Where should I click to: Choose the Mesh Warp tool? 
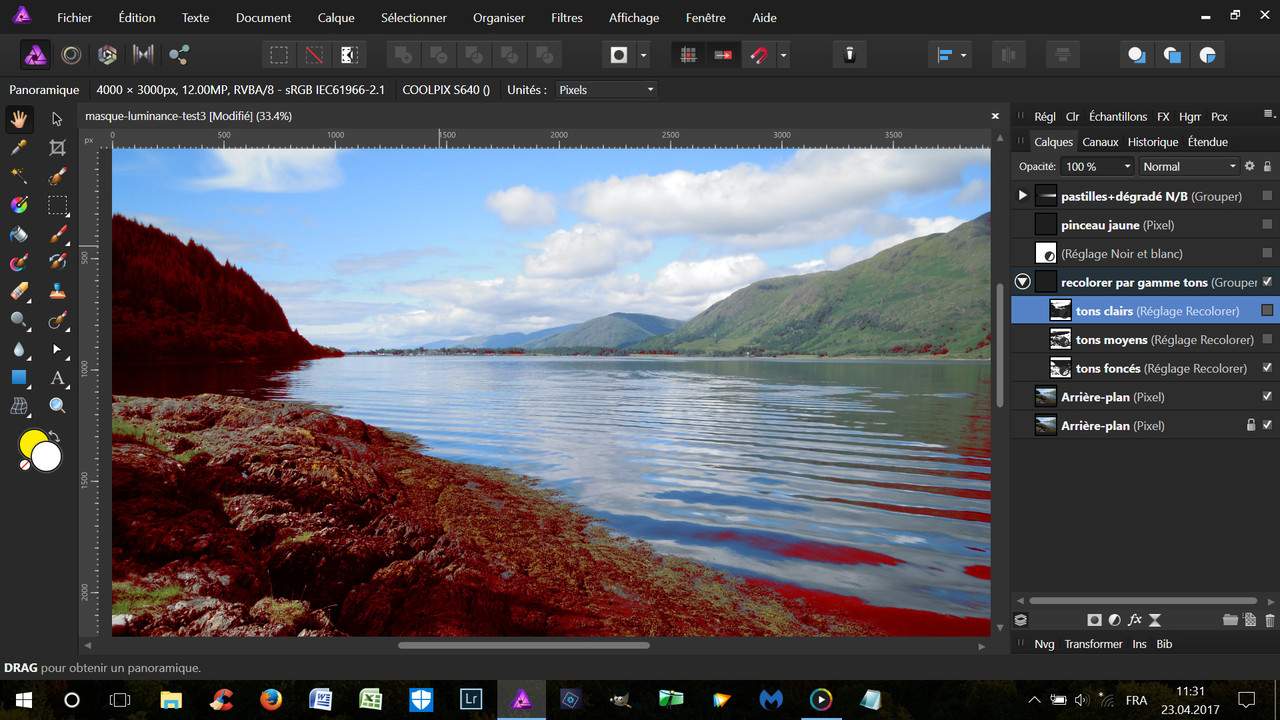18,406
